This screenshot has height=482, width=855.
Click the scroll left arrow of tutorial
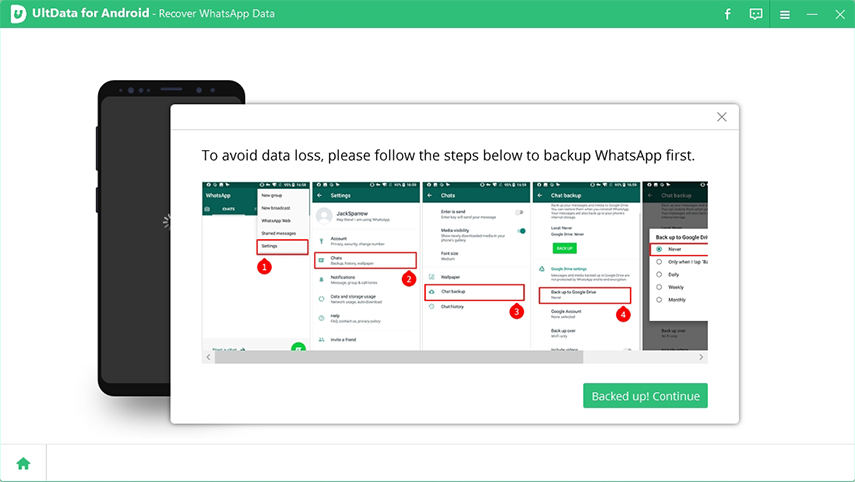(x=208, y=357)
